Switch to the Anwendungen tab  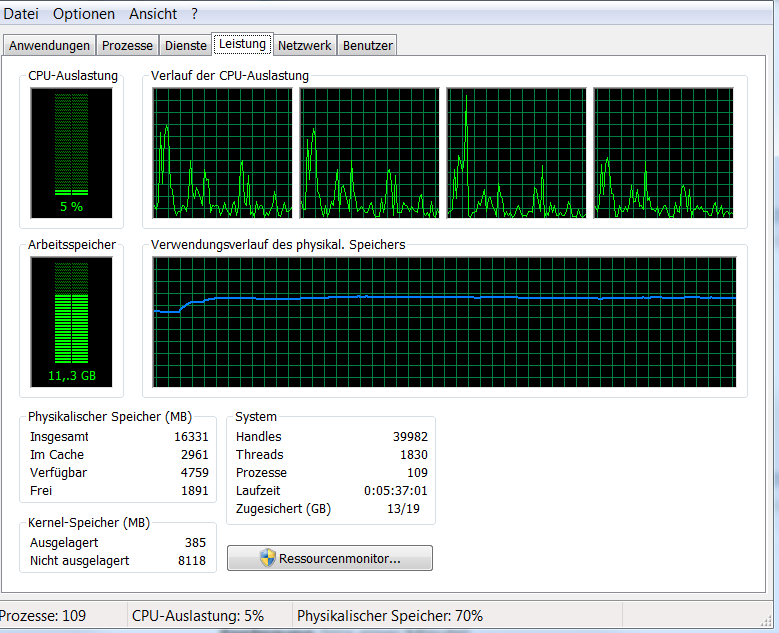tap(49, 46)
